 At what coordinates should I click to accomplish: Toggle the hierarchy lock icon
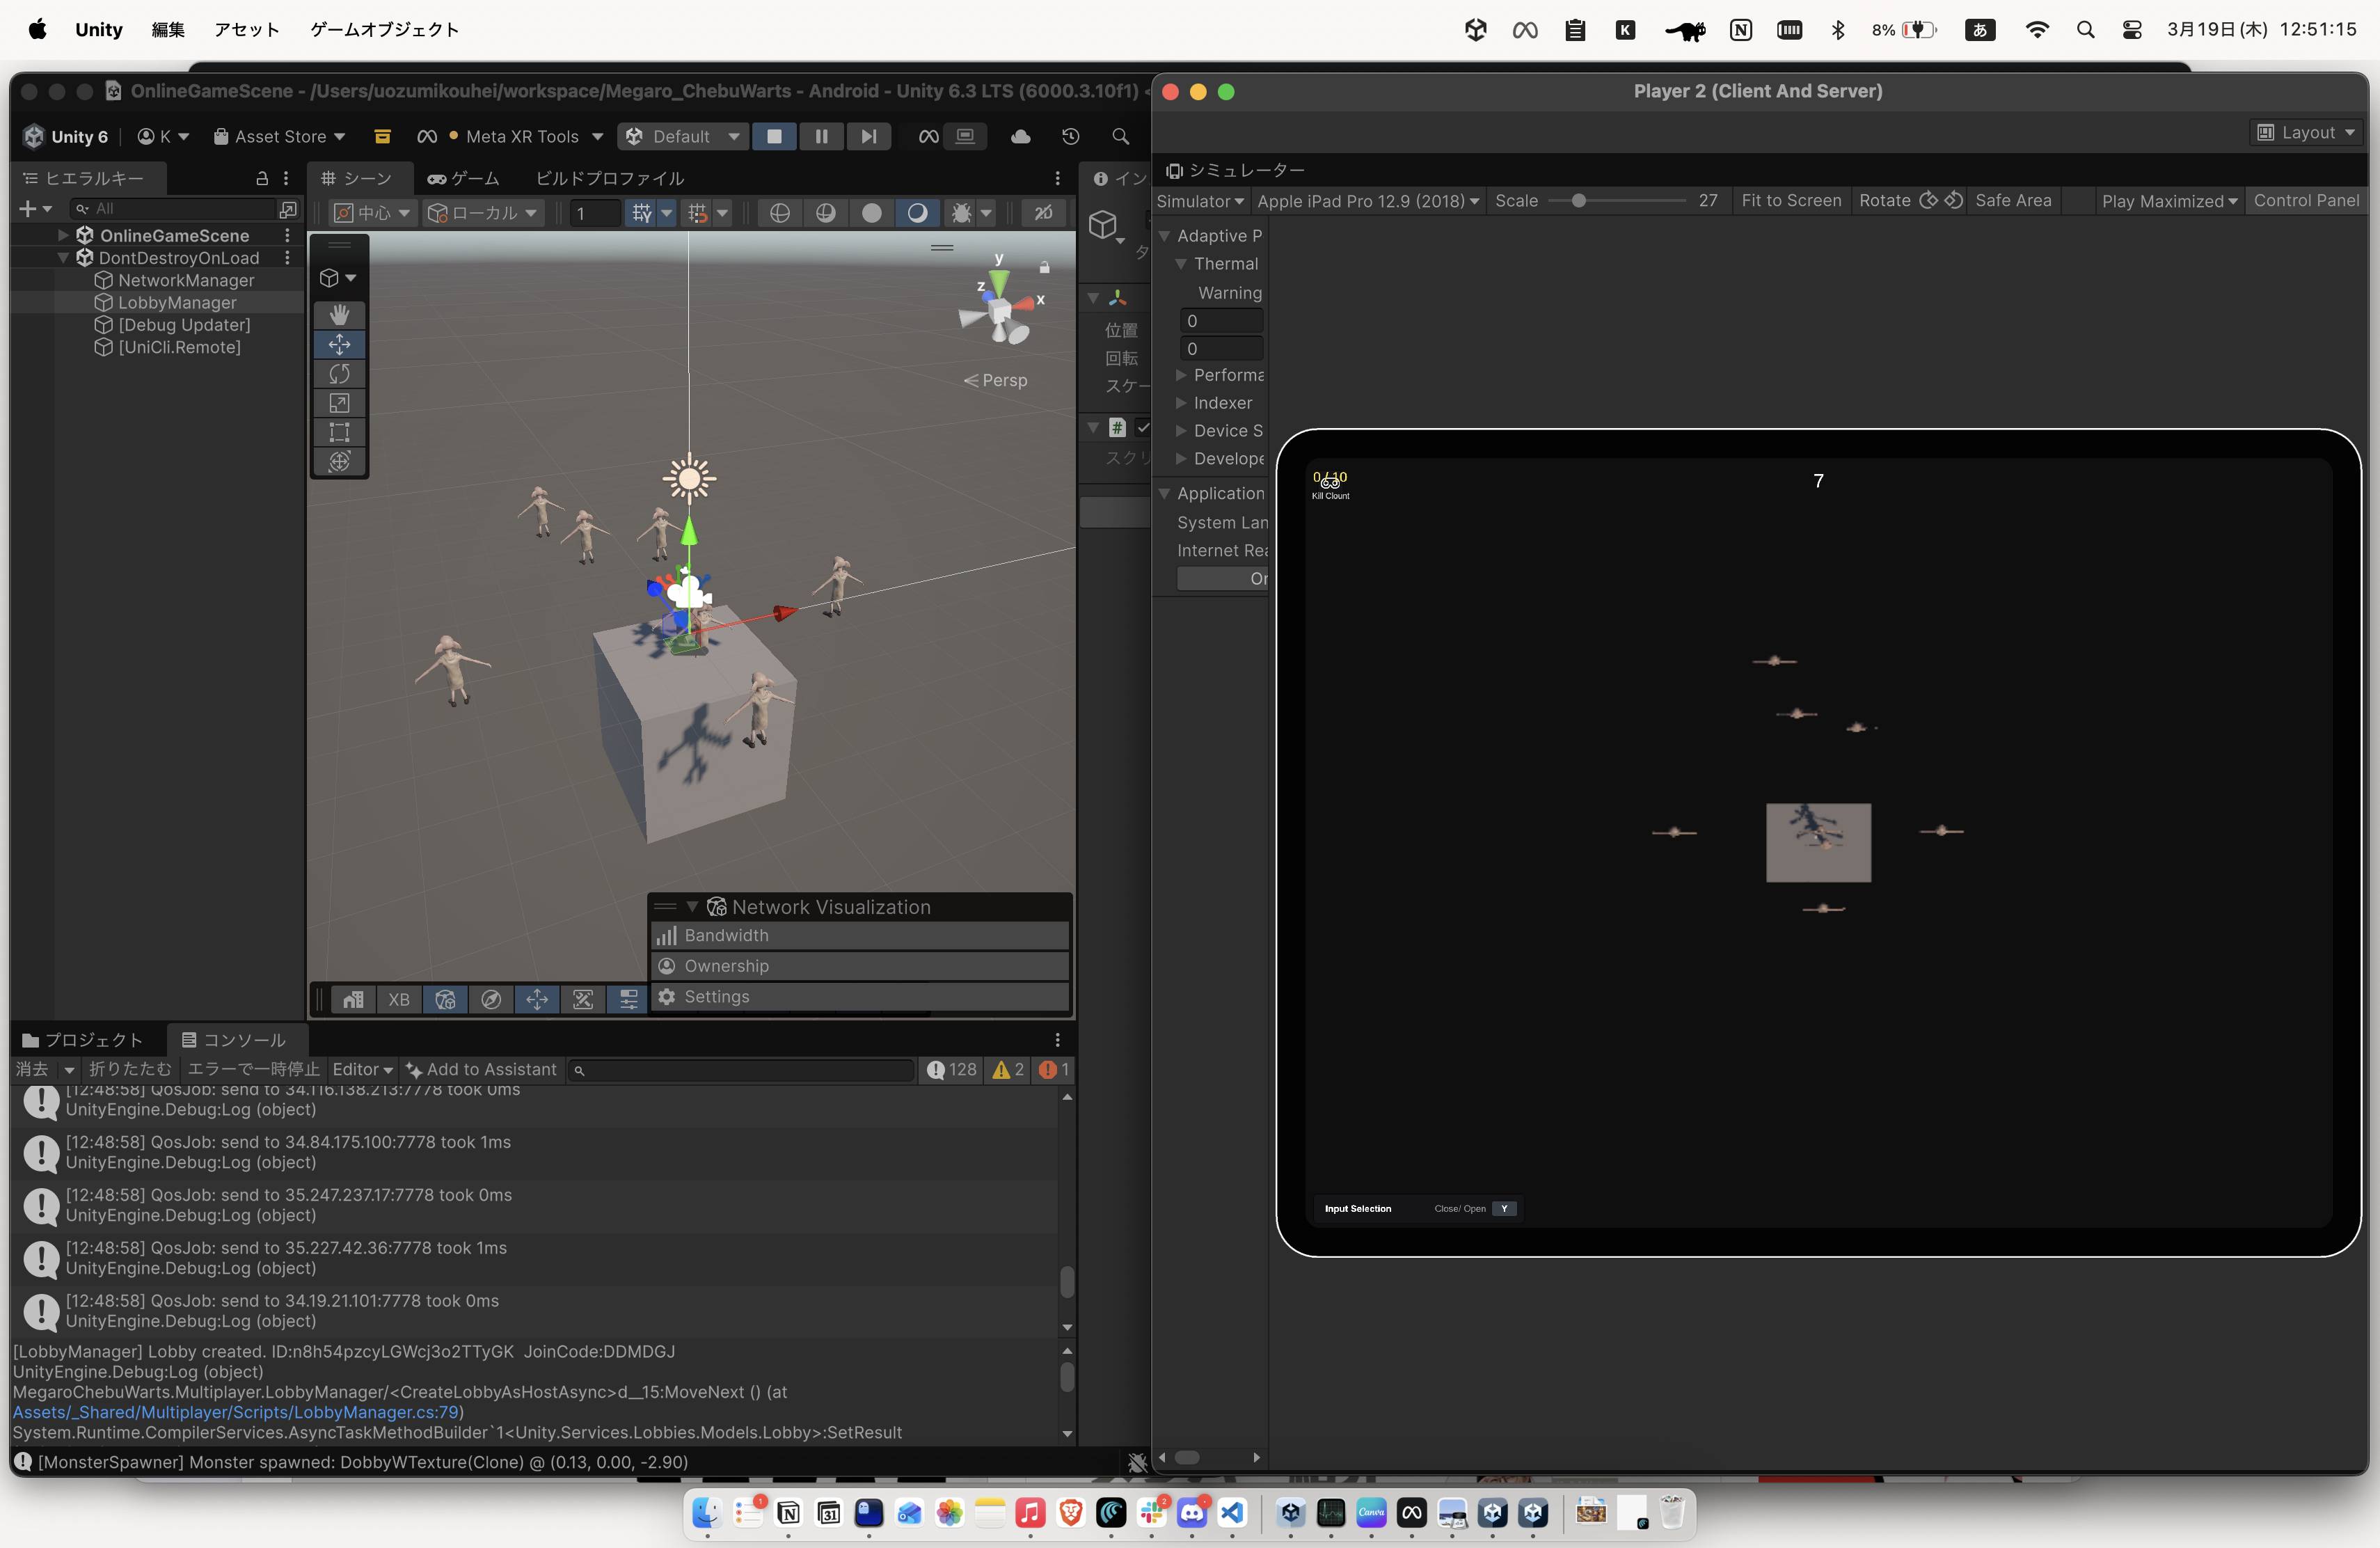(262, 178)
